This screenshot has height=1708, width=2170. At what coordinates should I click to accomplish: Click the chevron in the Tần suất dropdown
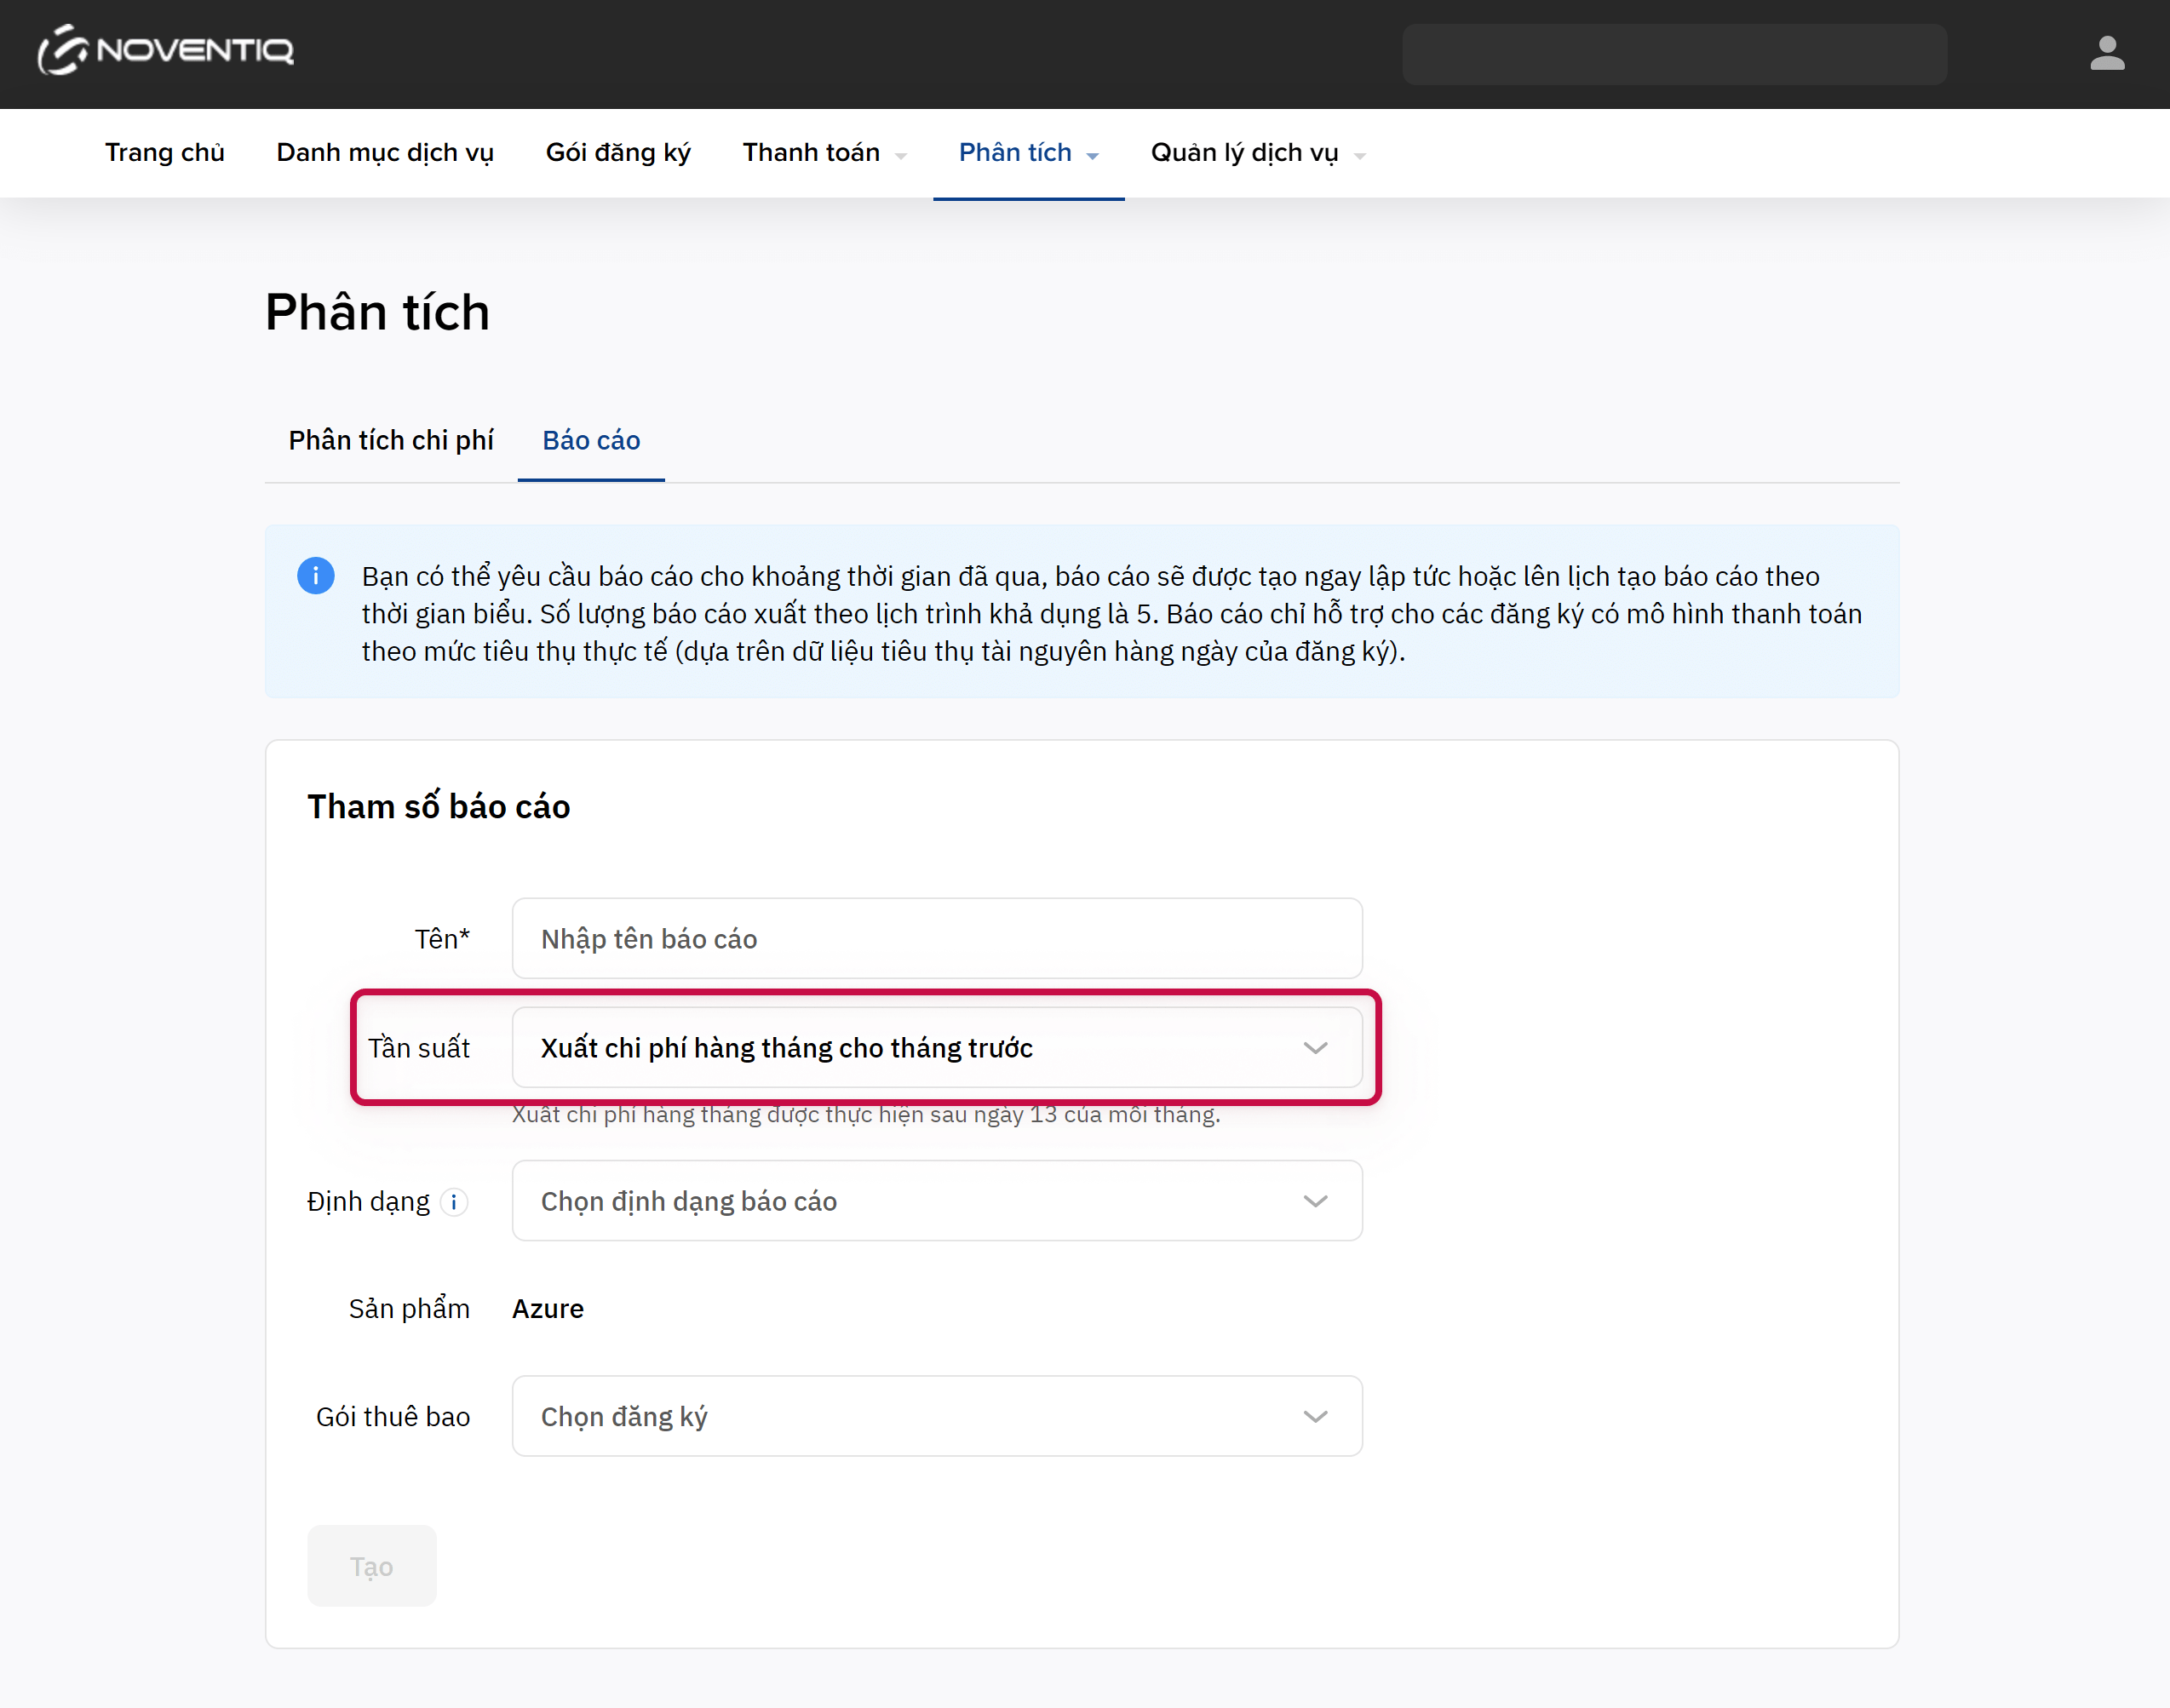click(1315, 1048)
